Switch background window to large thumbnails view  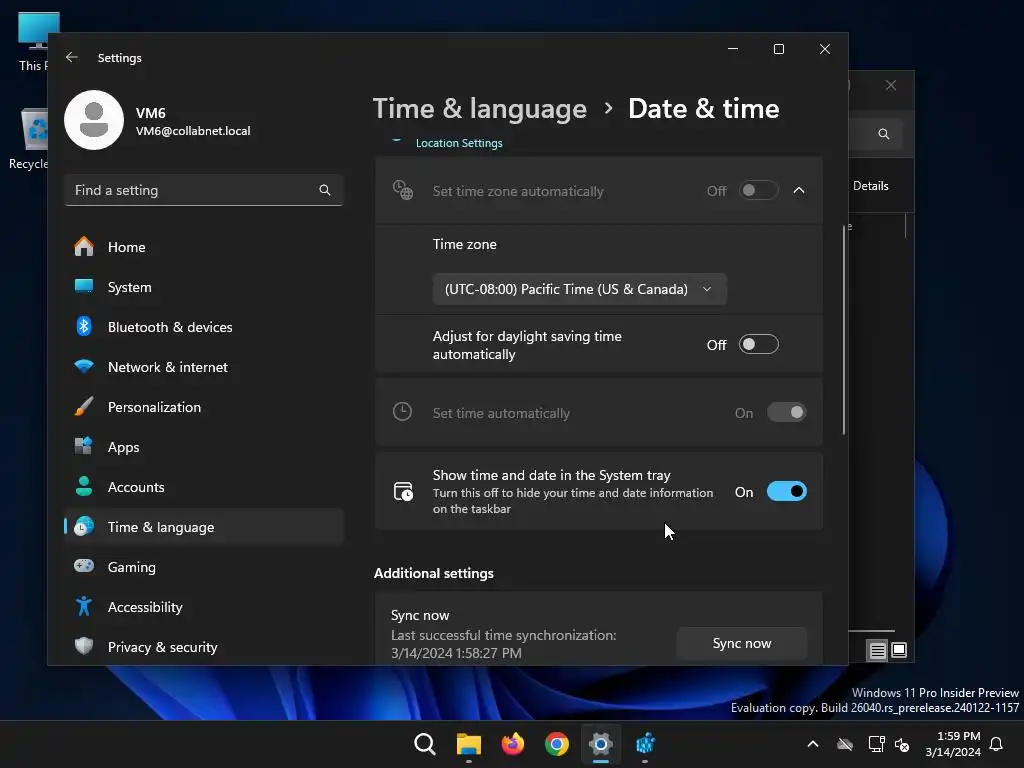pos(899,650)
